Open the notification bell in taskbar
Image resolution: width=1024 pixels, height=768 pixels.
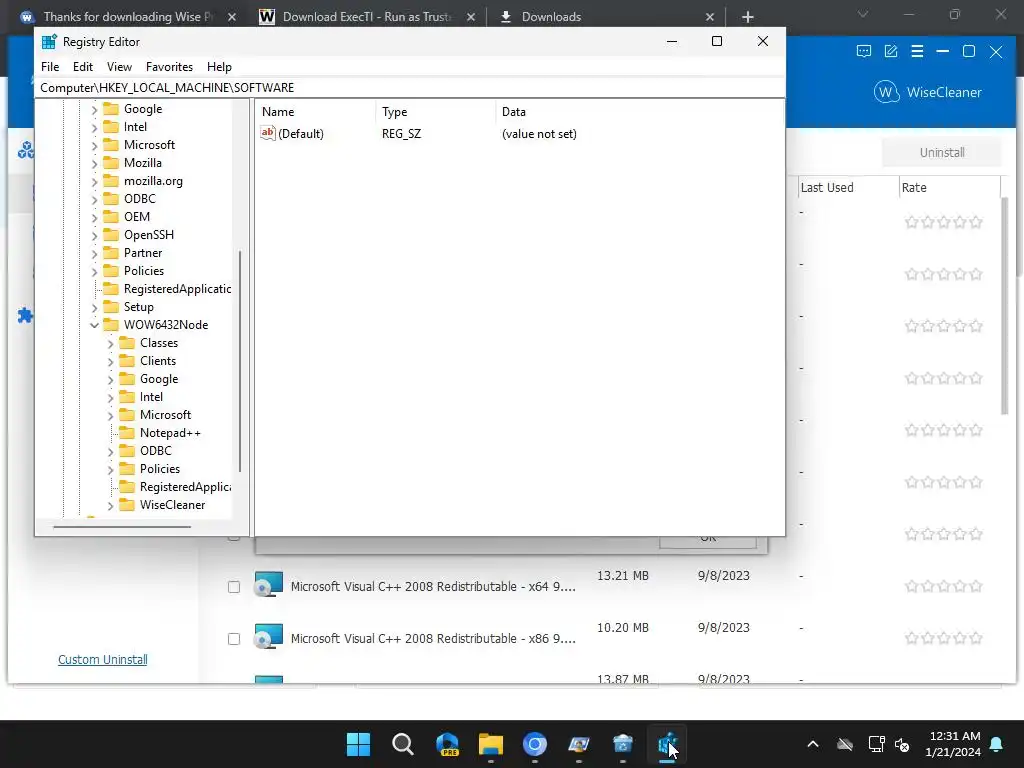coord(997,744)
